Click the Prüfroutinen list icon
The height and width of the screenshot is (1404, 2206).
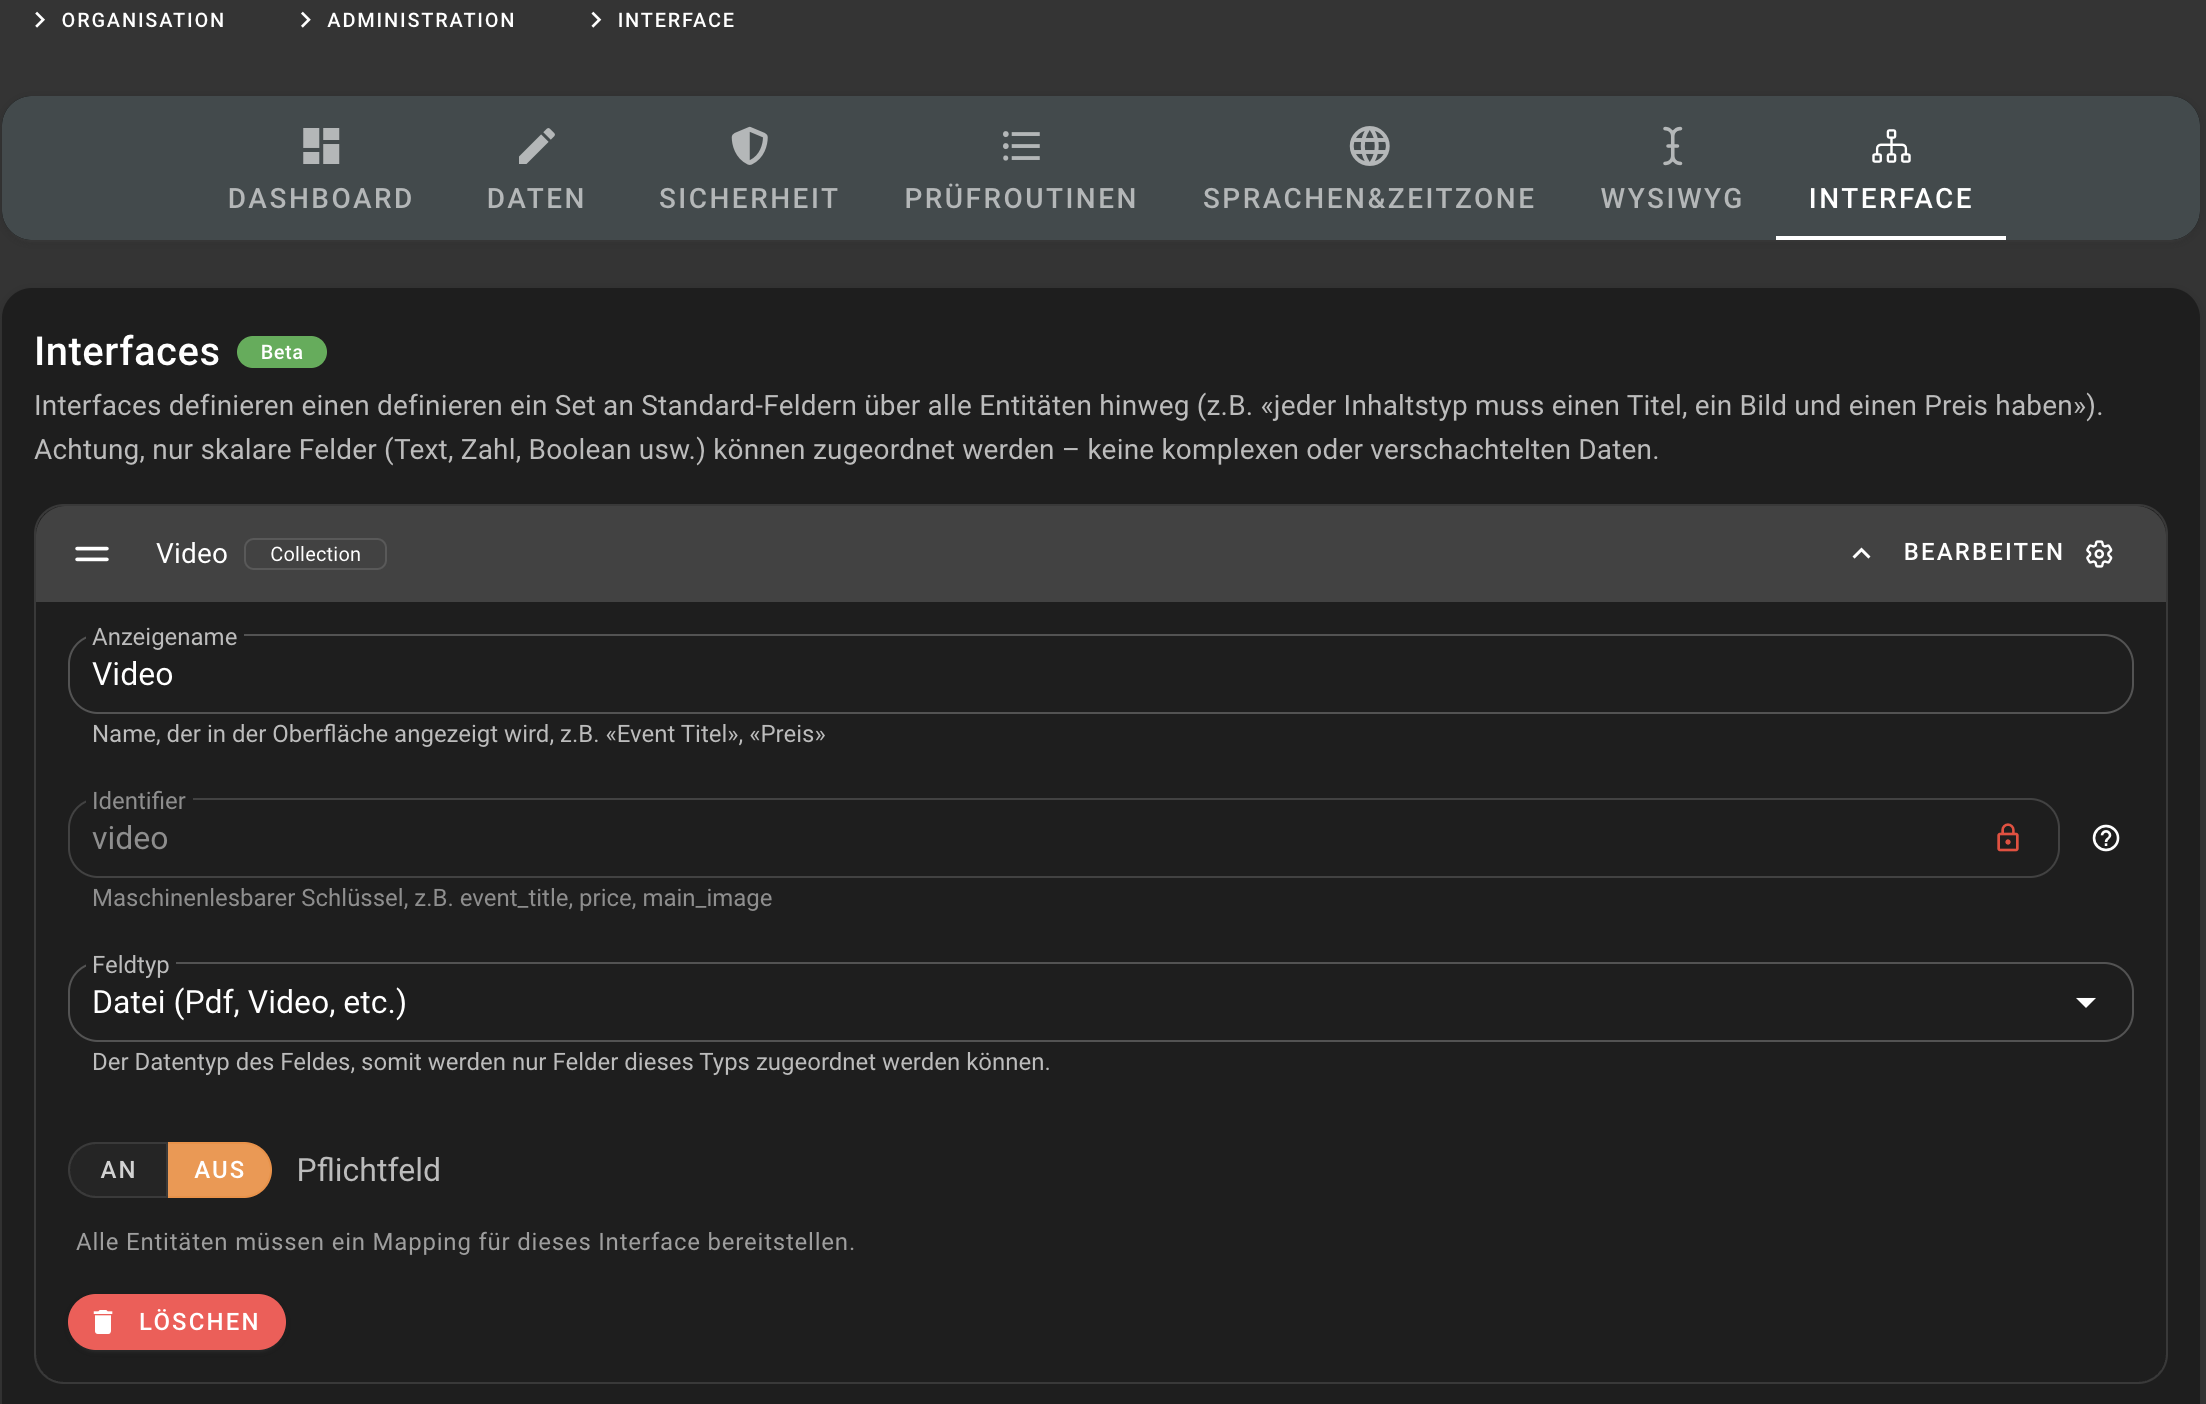pyautogui.click(x=1021, y=146)
